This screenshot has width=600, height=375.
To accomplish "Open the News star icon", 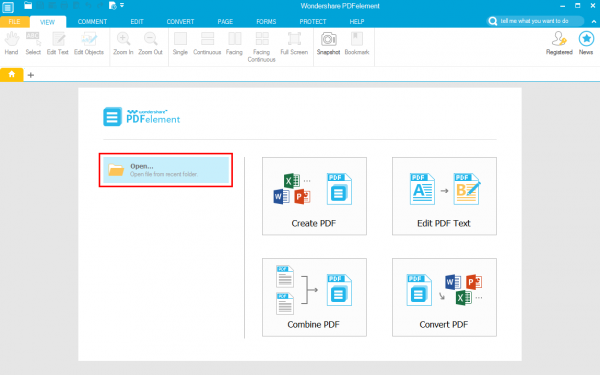I will coord(586,43).
